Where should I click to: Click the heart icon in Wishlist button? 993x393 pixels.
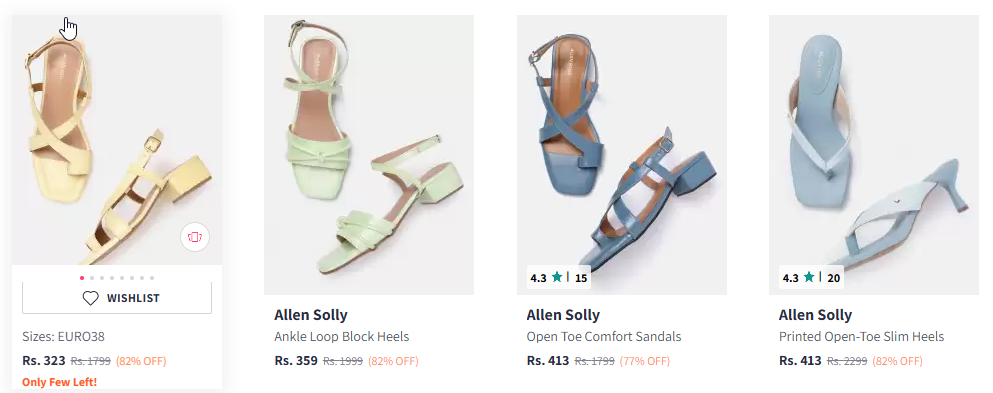91,298
